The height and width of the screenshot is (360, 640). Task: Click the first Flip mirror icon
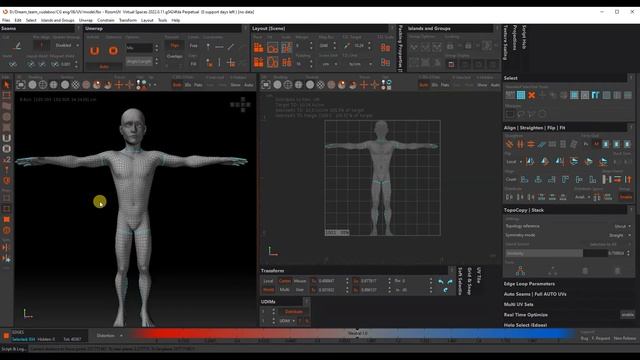click(530, 162)
